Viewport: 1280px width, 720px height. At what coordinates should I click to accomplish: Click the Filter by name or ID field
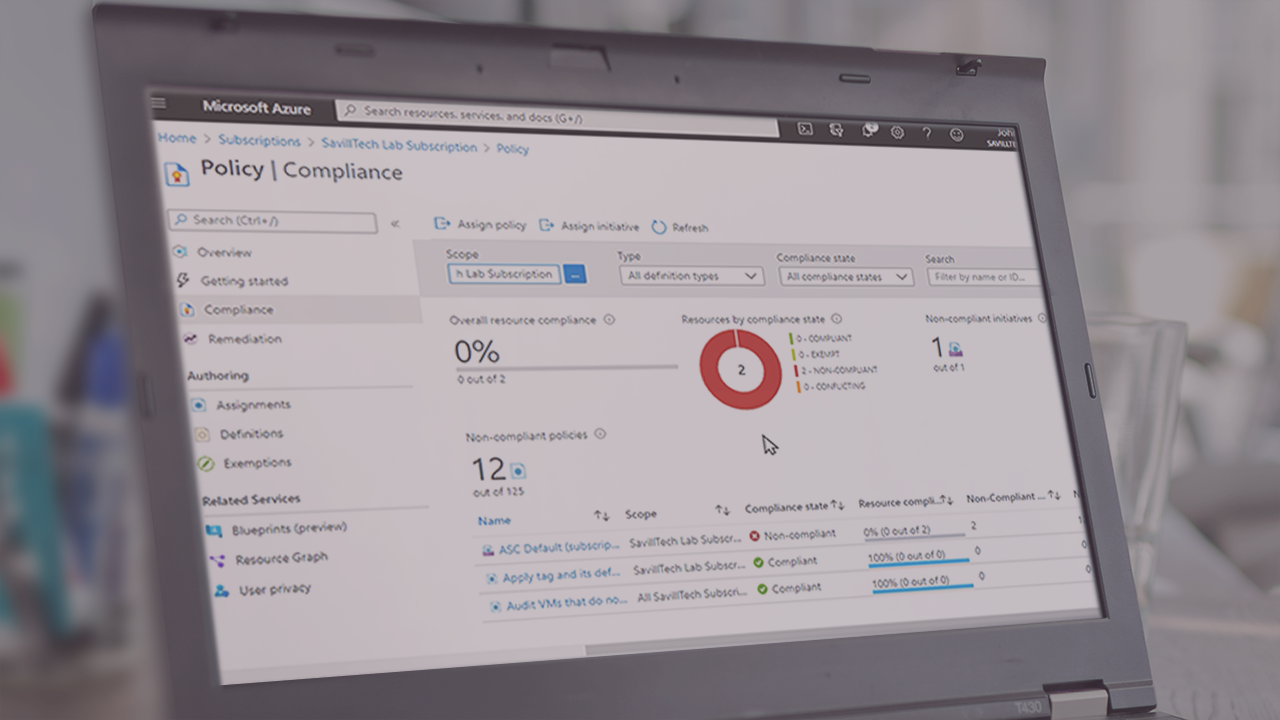pos(982,277)
